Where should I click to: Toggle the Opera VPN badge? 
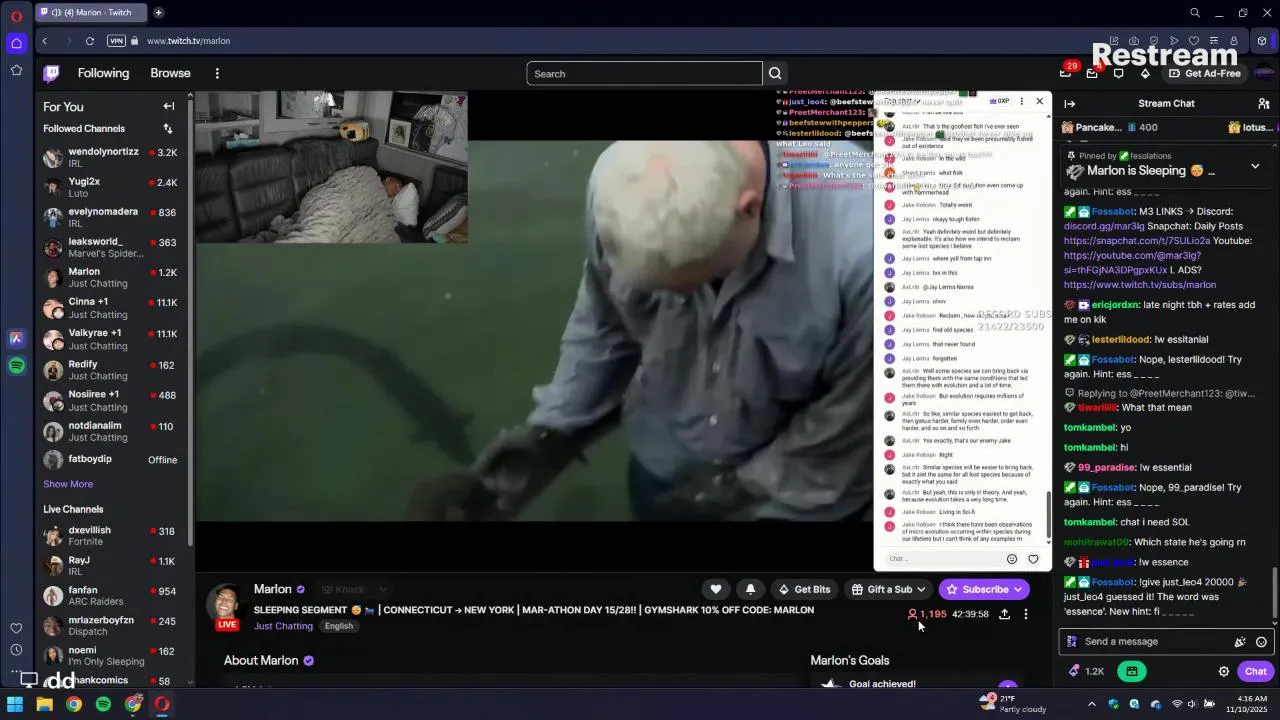(x=116, y=41)
